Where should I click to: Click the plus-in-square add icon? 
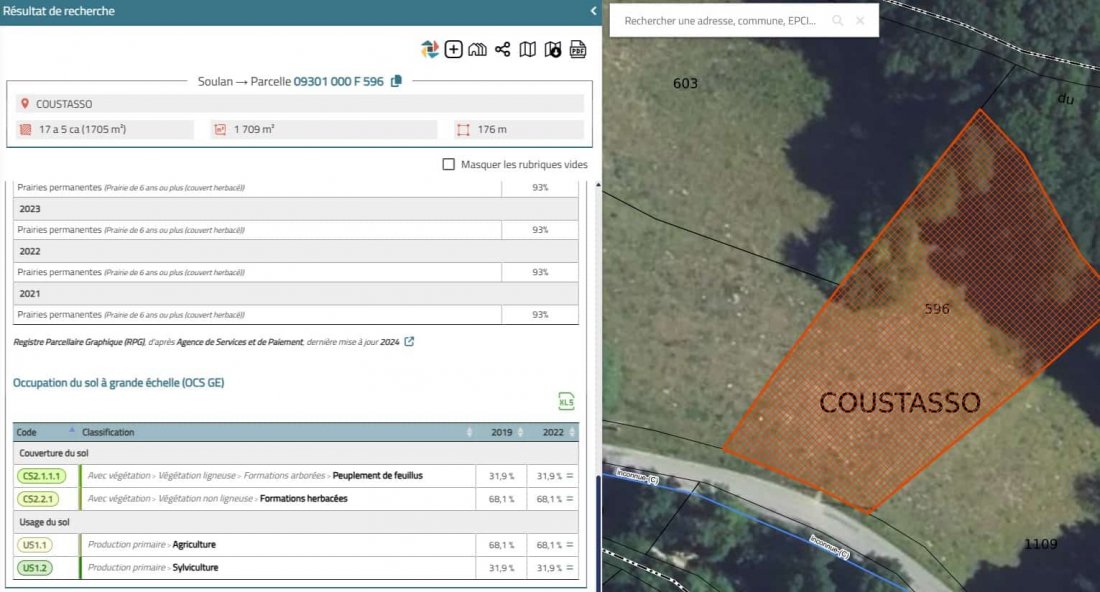[453, 49]
